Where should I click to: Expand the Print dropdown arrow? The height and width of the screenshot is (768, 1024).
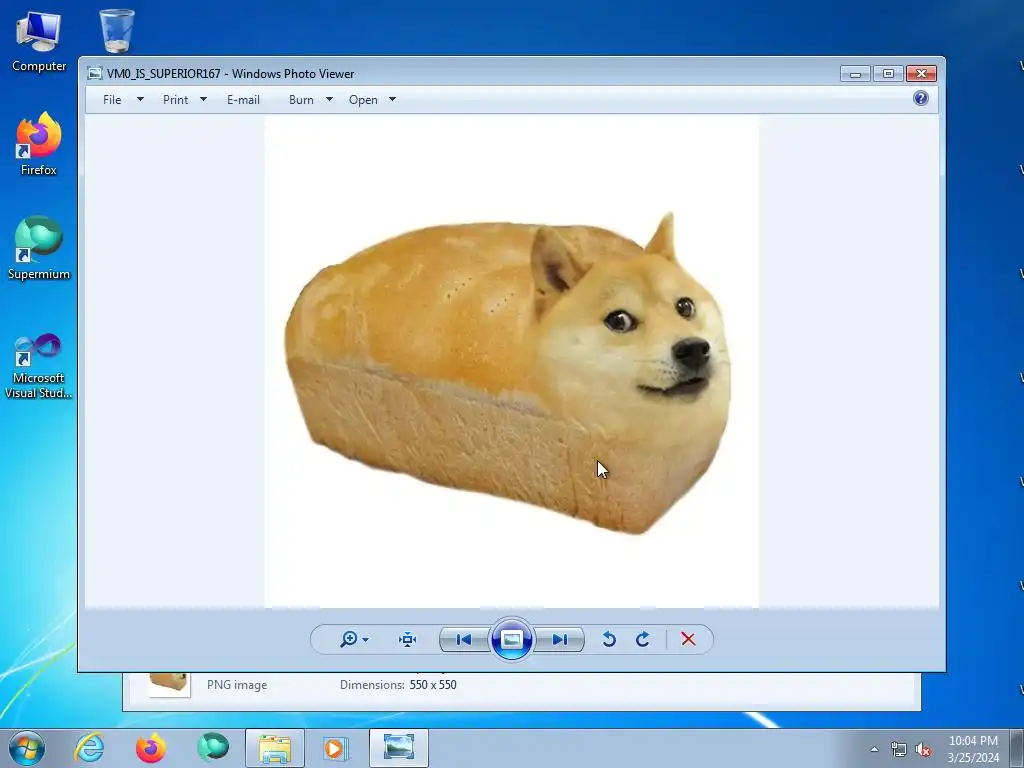[x=203, y=99]
